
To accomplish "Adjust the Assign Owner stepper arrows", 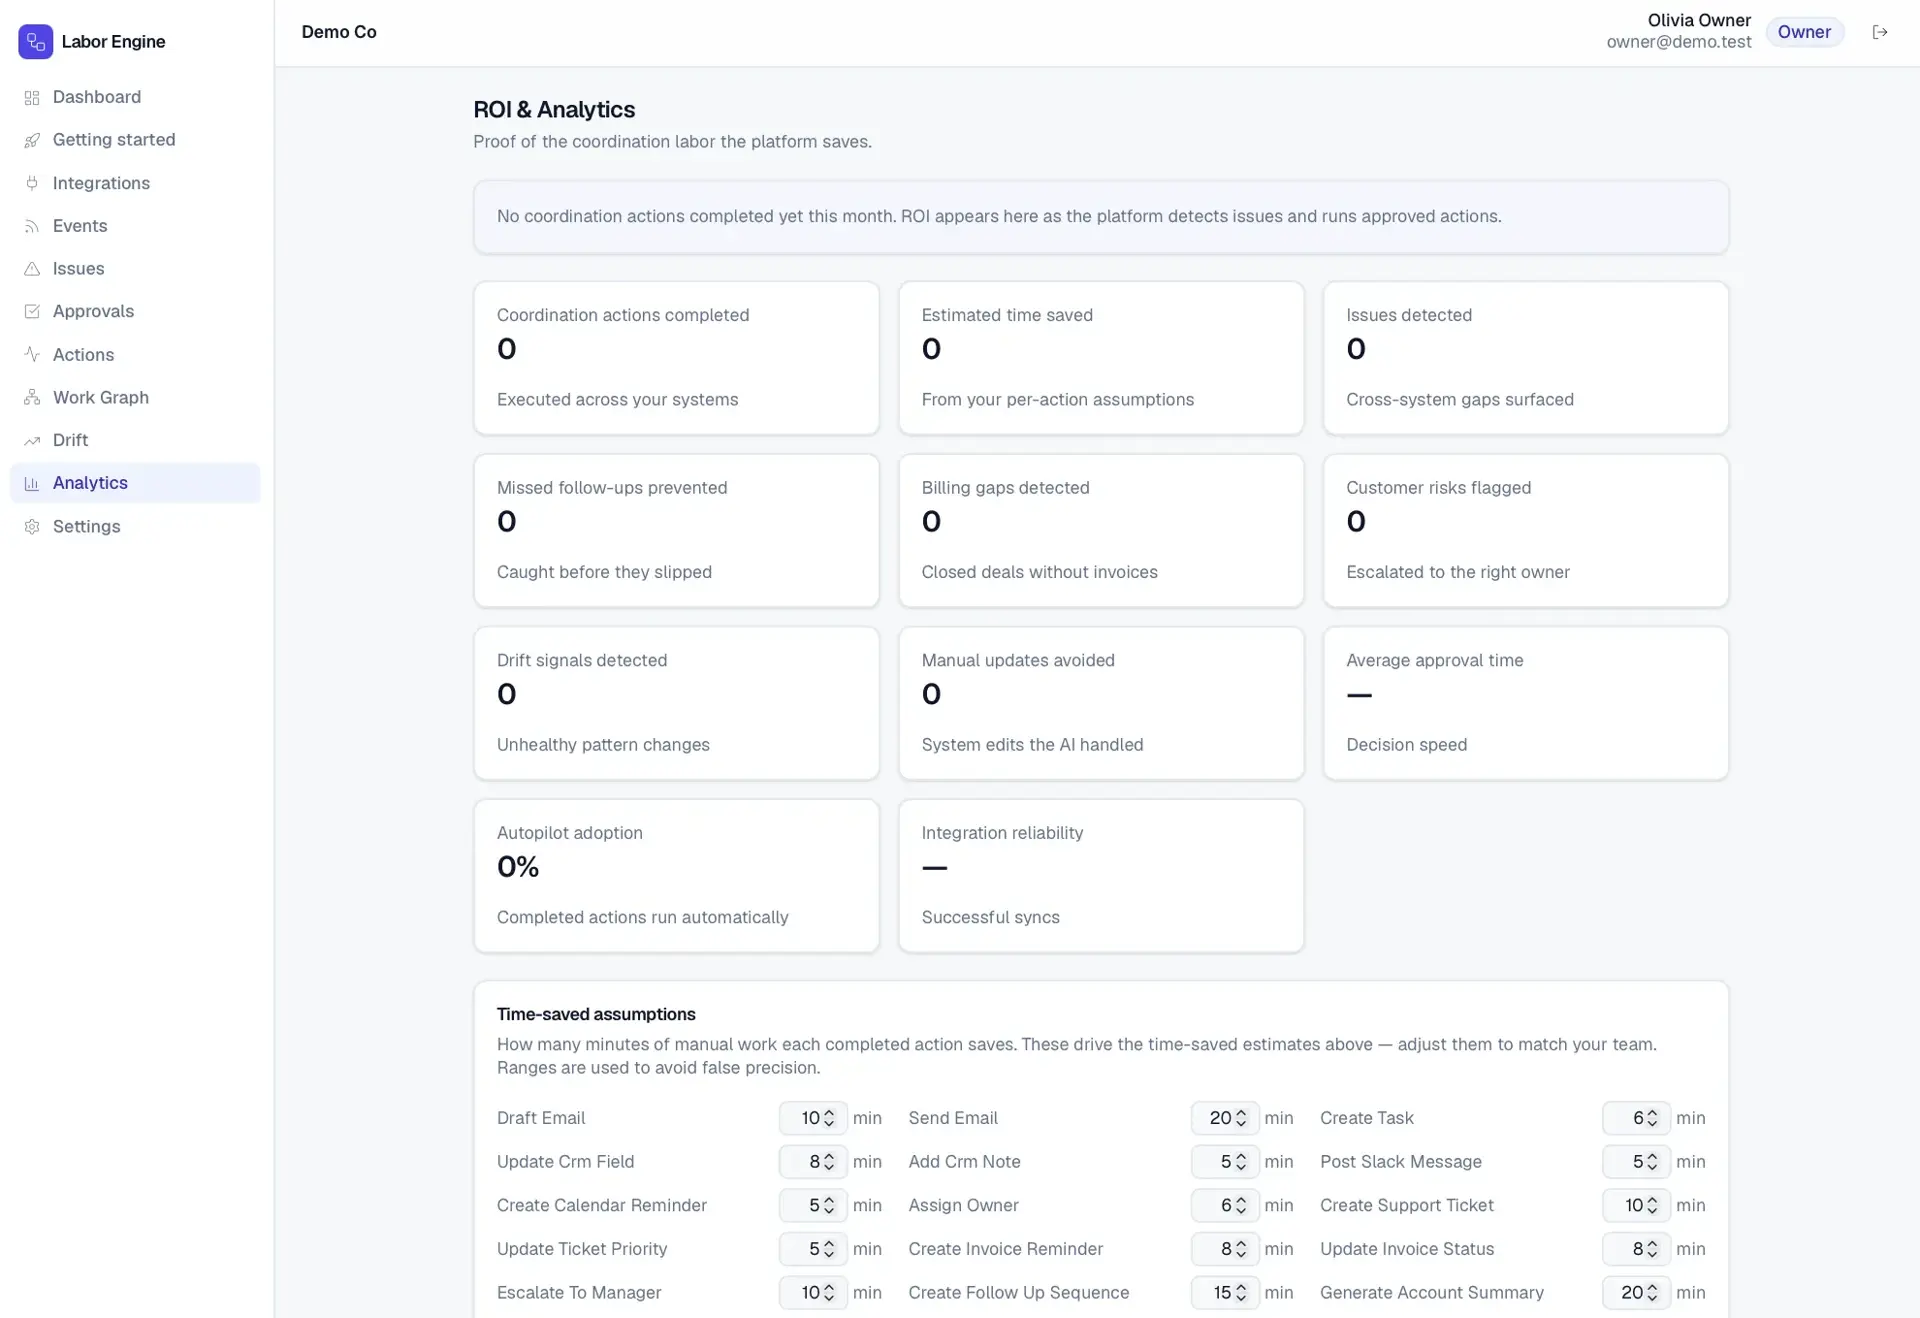I will click(1241, 1206).
